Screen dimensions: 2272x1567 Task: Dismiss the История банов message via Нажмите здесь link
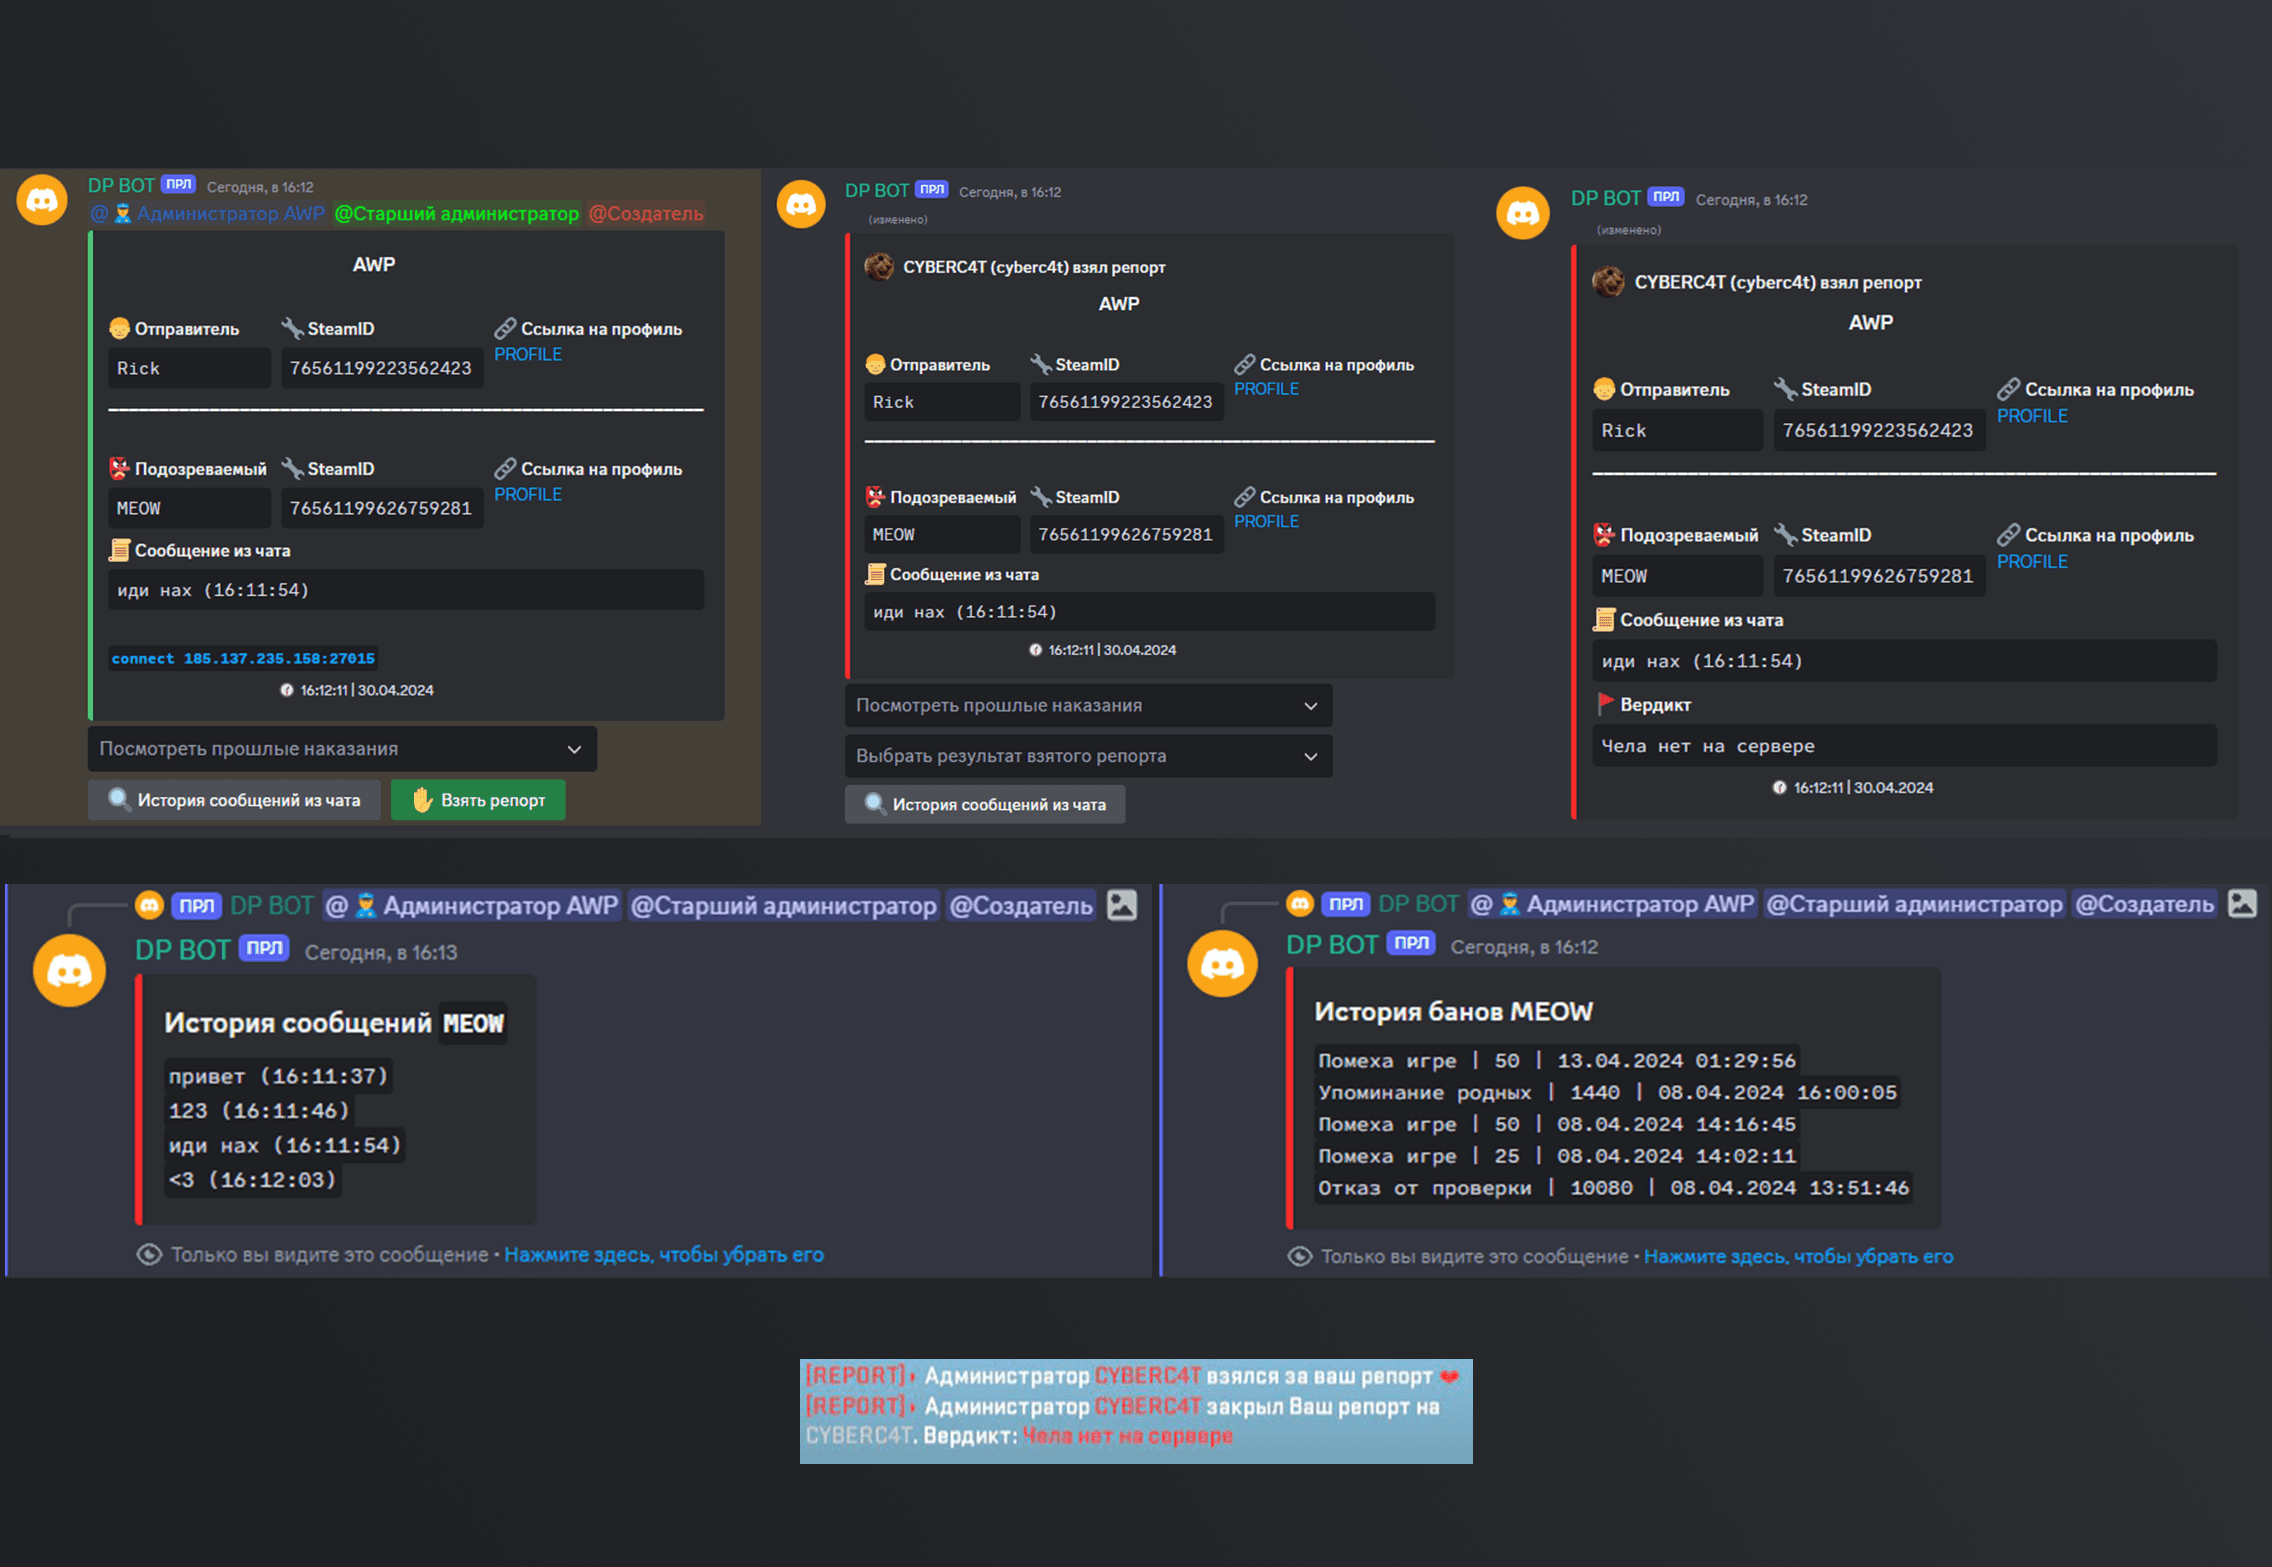1798,1256
